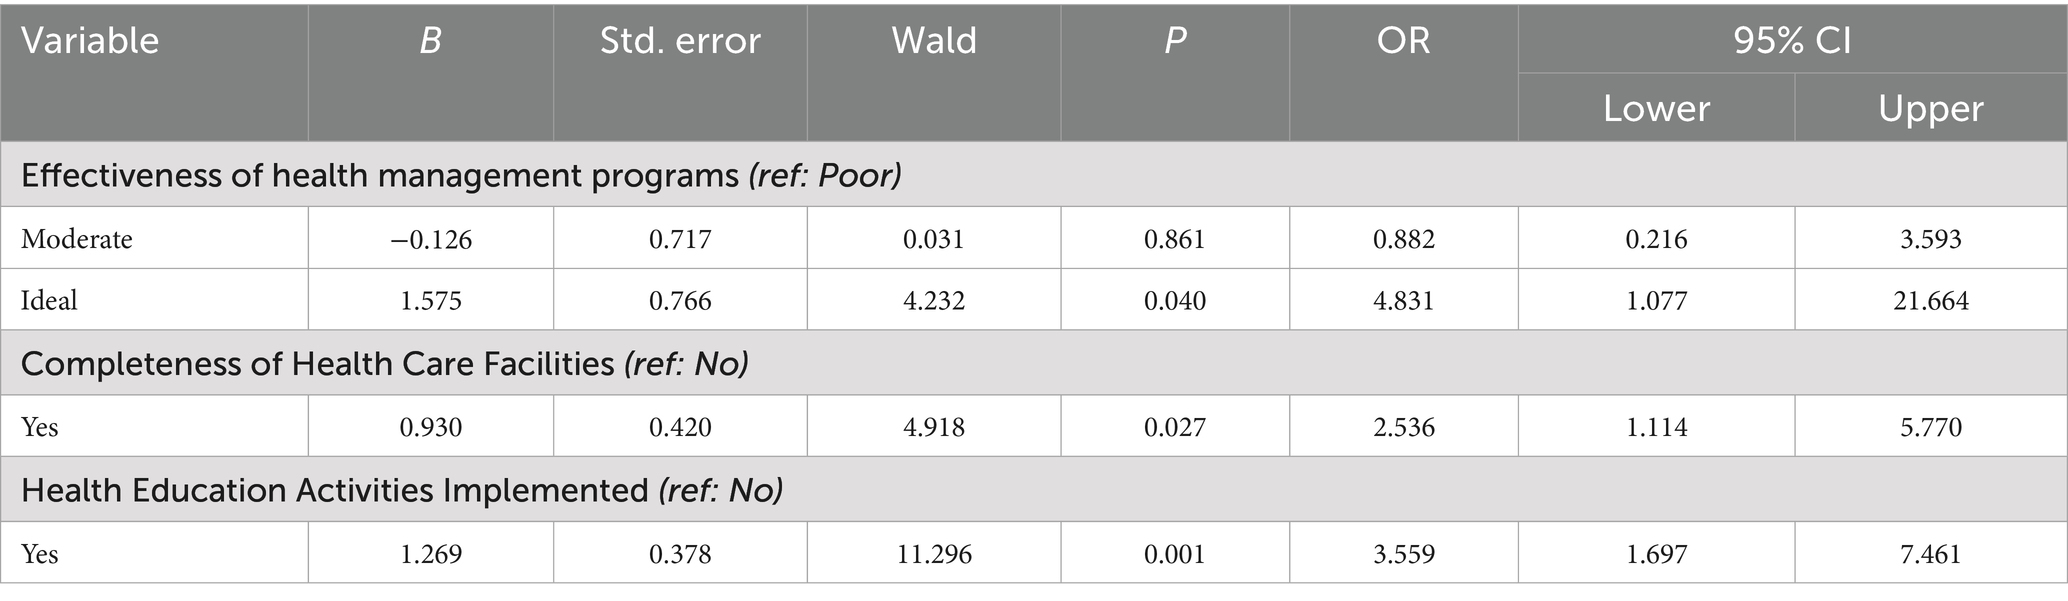Click the Wald column header
The image size is (2068, 601).
933,41
